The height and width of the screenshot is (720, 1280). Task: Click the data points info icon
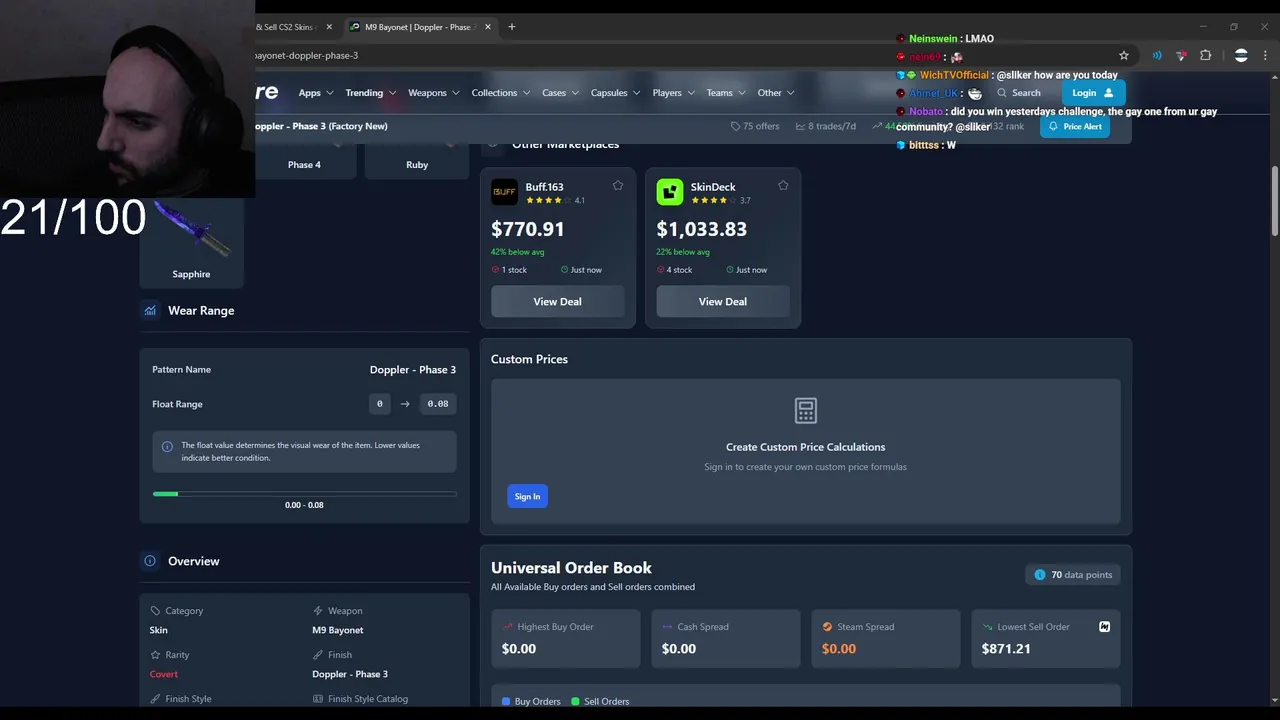[1040, 575]
